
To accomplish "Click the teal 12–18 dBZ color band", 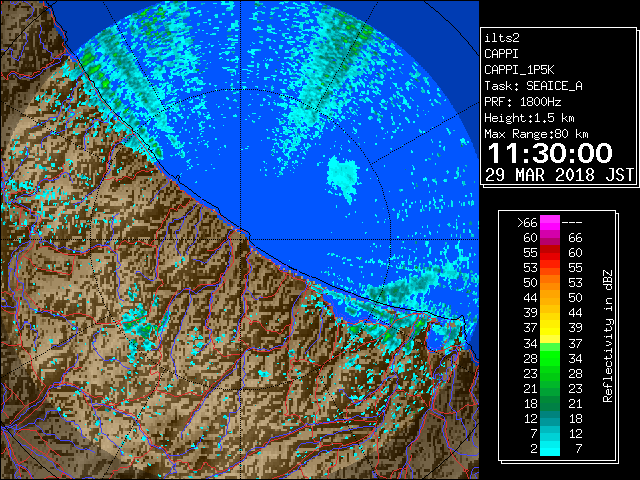I will click(x=550, y=418).
